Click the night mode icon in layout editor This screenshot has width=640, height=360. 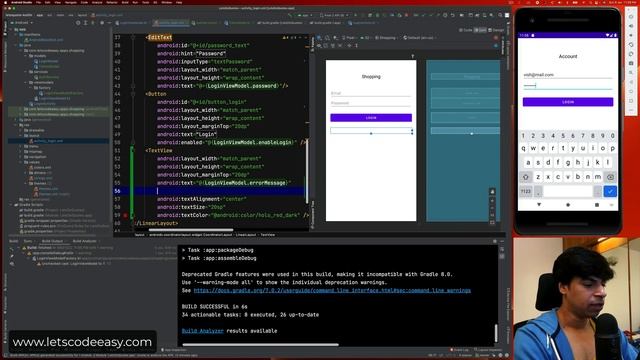tap(335, 38)
